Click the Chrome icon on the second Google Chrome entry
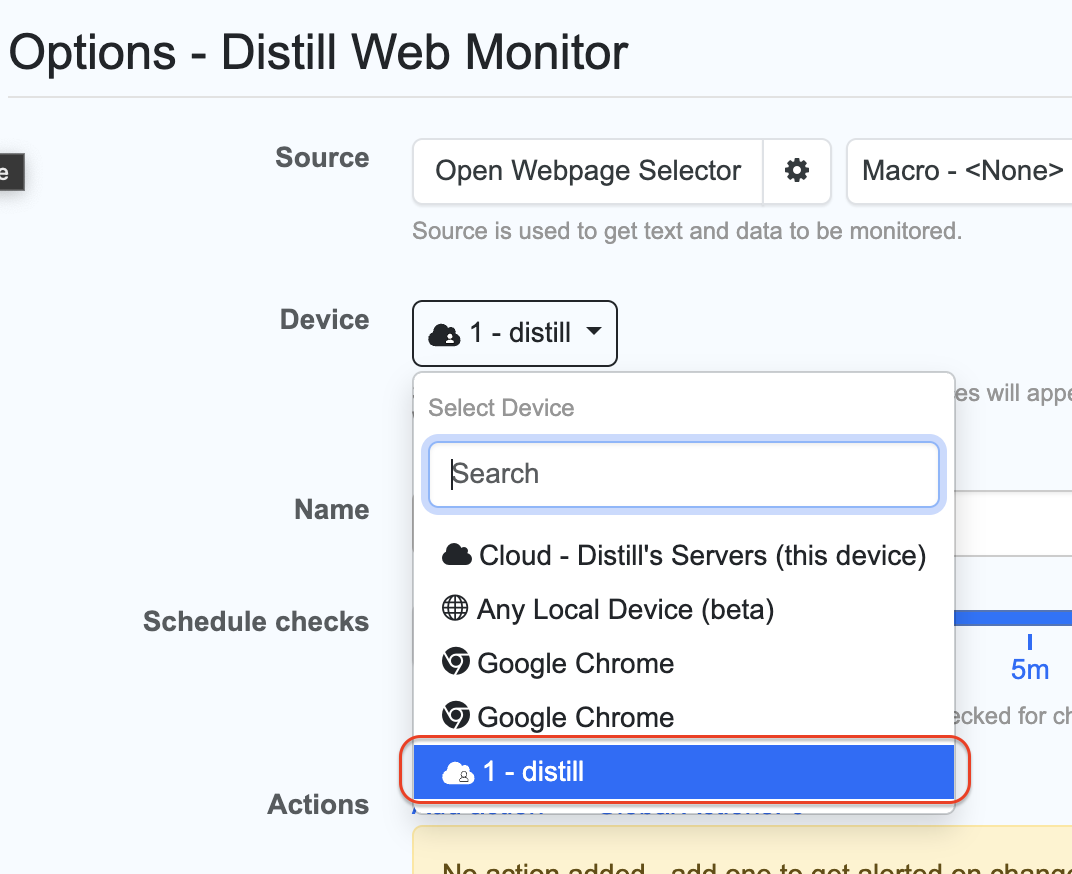 point(458,716)
